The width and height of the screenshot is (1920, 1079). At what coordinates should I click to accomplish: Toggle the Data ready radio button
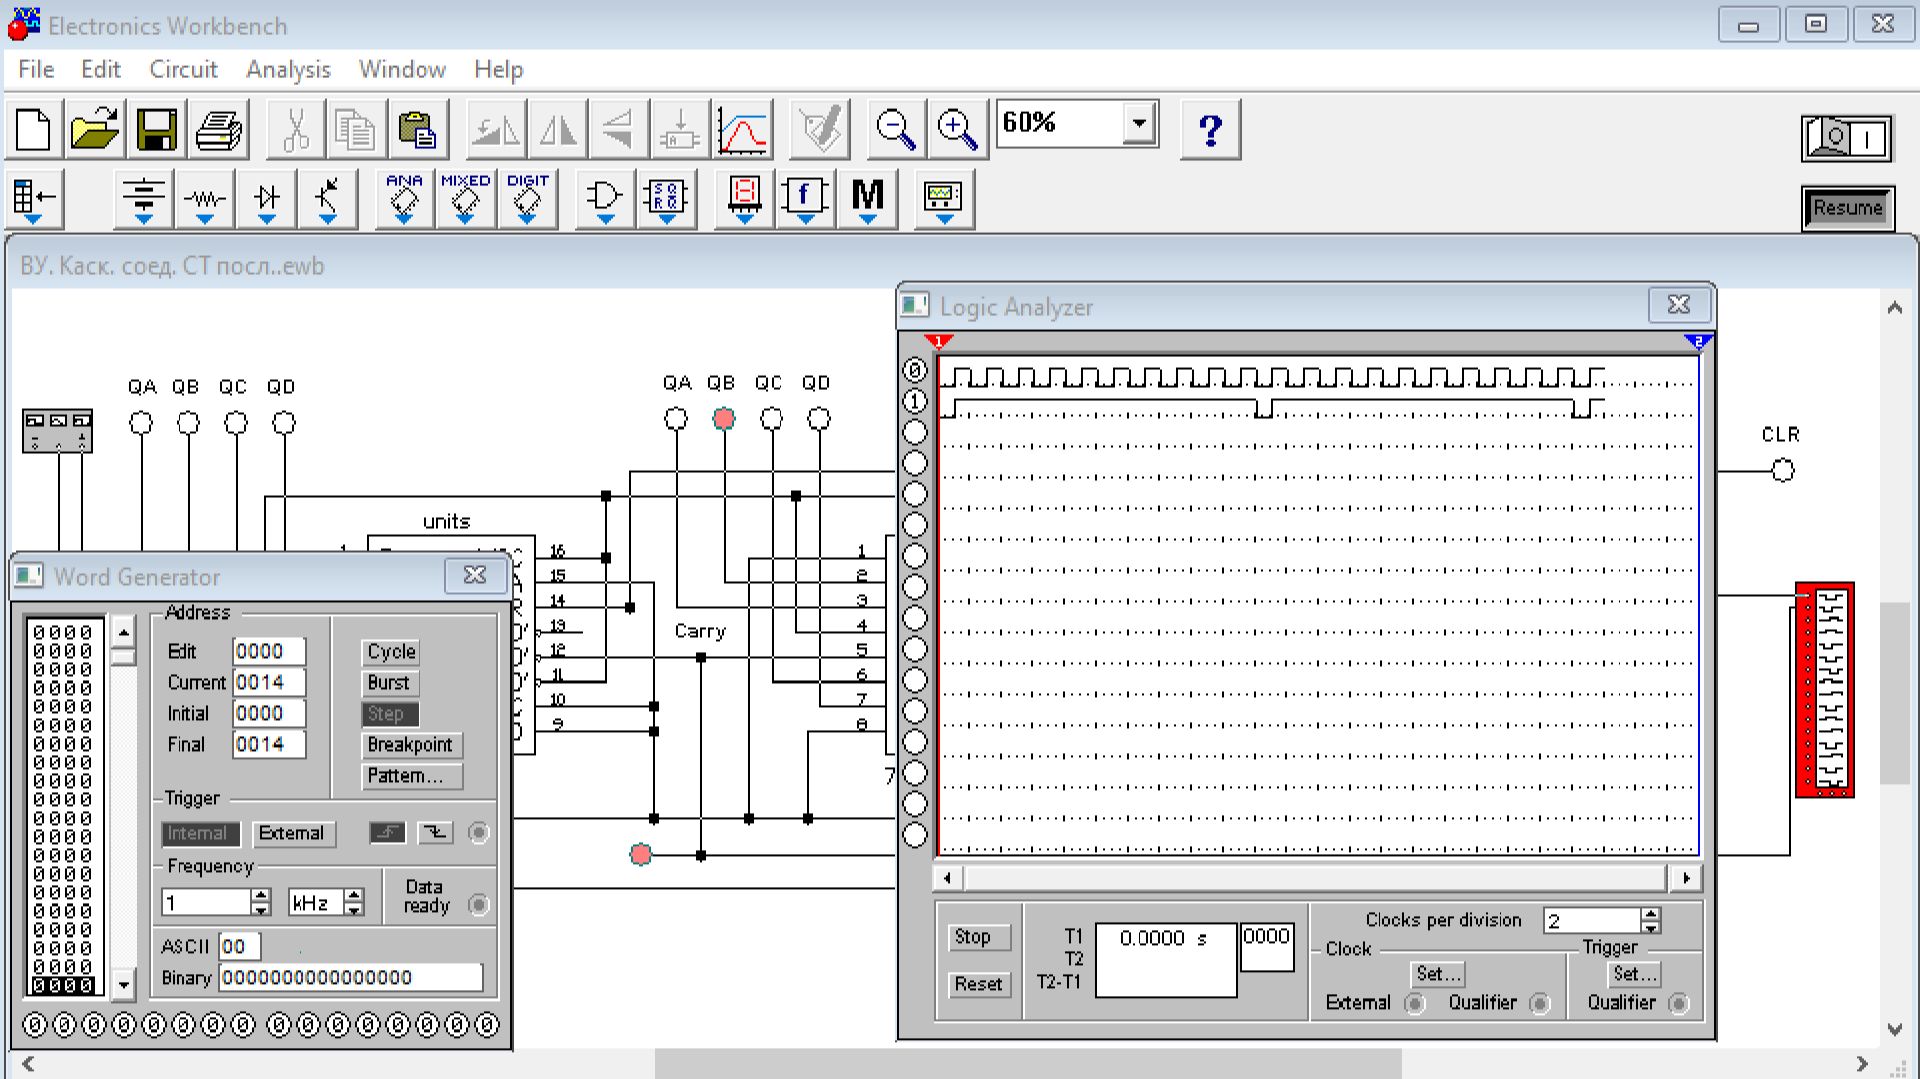[479, 905]
